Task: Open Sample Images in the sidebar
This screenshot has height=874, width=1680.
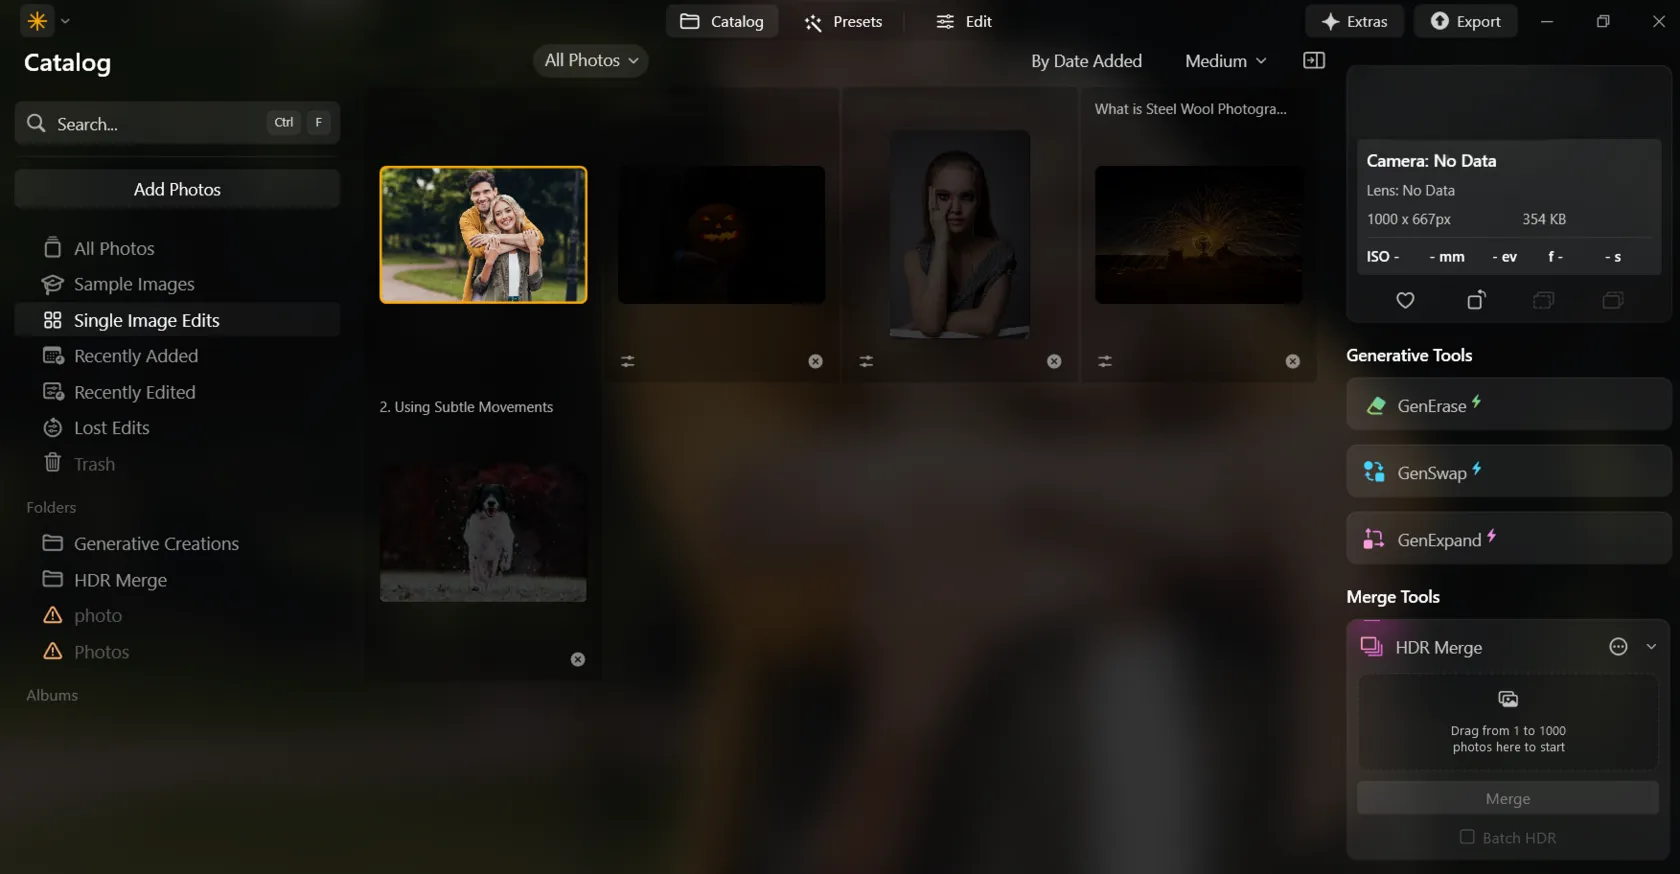Action: pos(177,284)
